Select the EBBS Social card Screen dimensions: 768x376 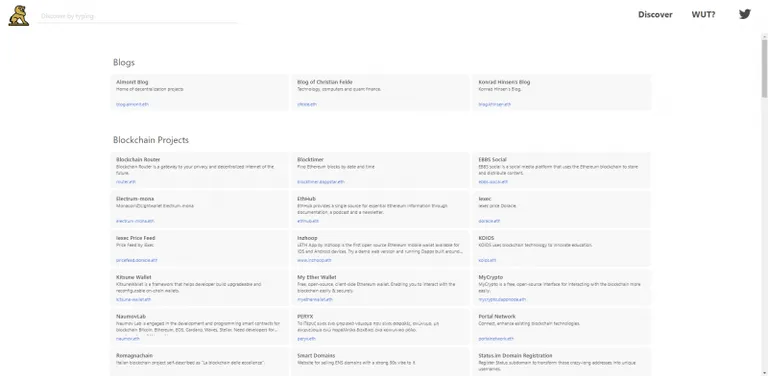pyautogui.click(x=562, y=170)
